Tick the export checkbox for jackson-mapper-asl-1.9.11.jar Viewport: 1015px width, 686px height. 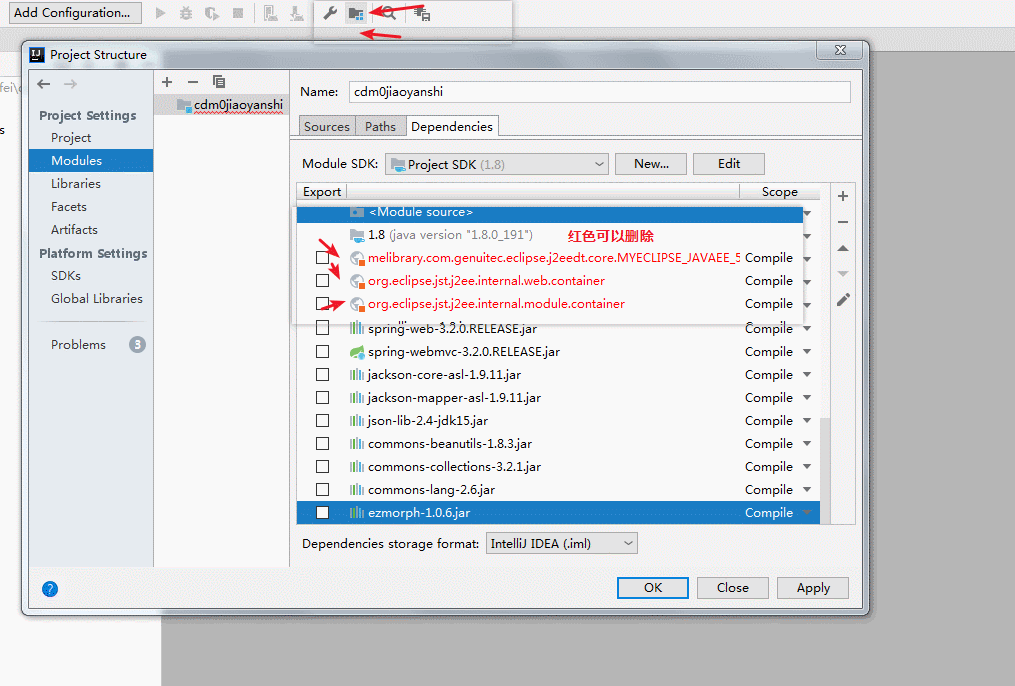[322, 398]
